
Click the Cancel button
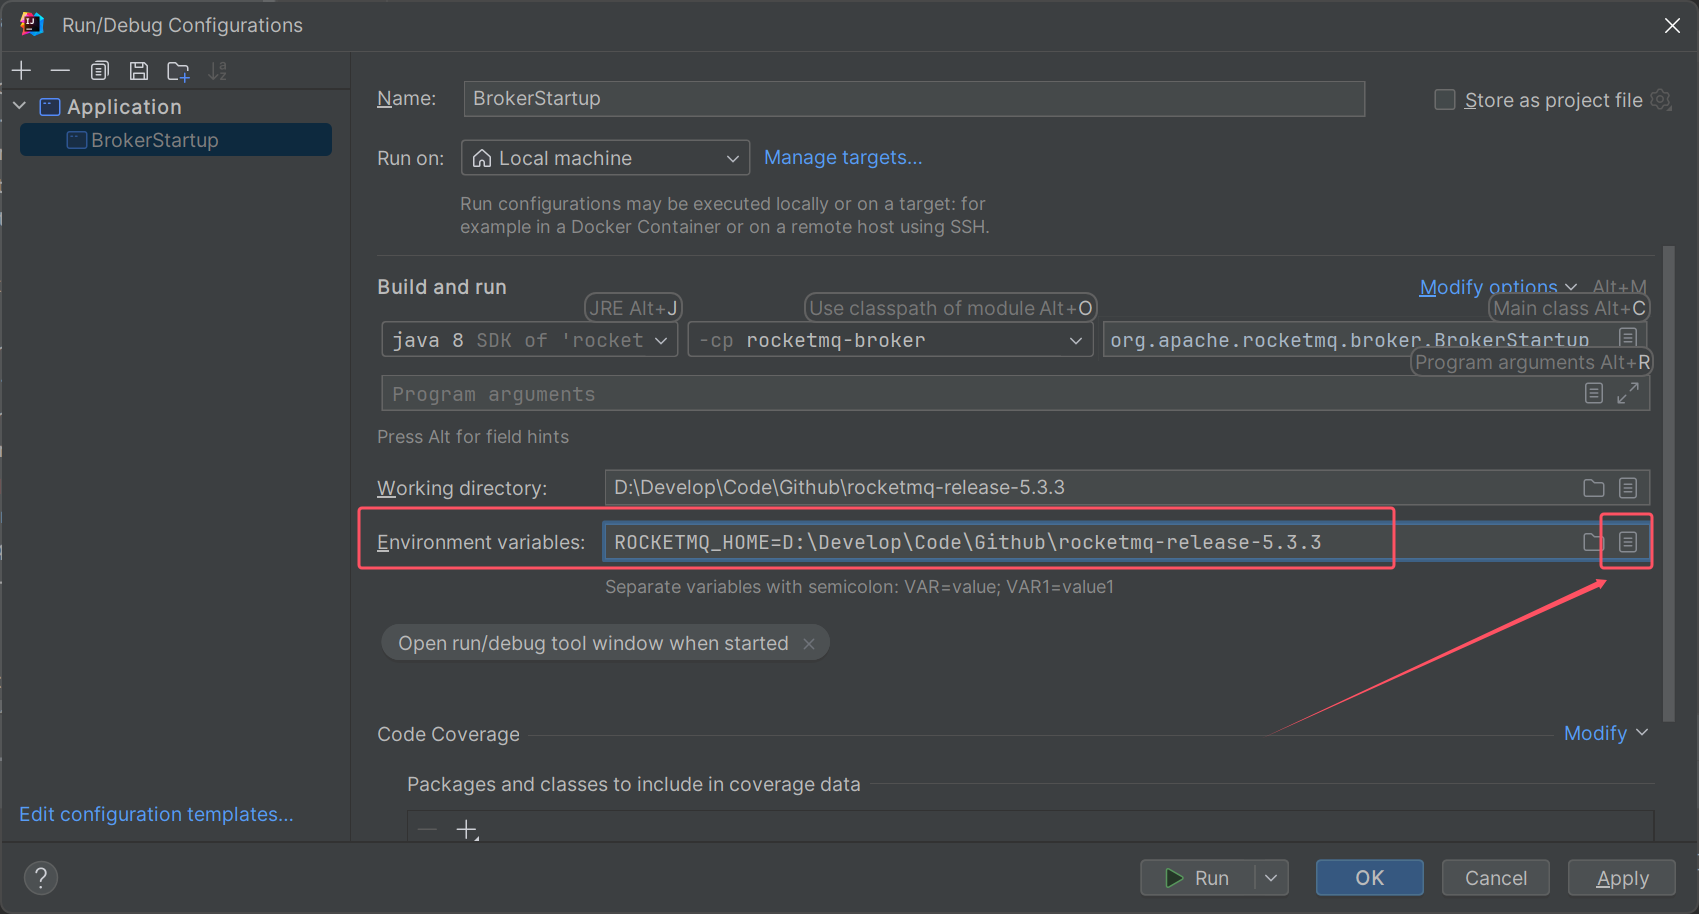click(x=1496, y=878)
